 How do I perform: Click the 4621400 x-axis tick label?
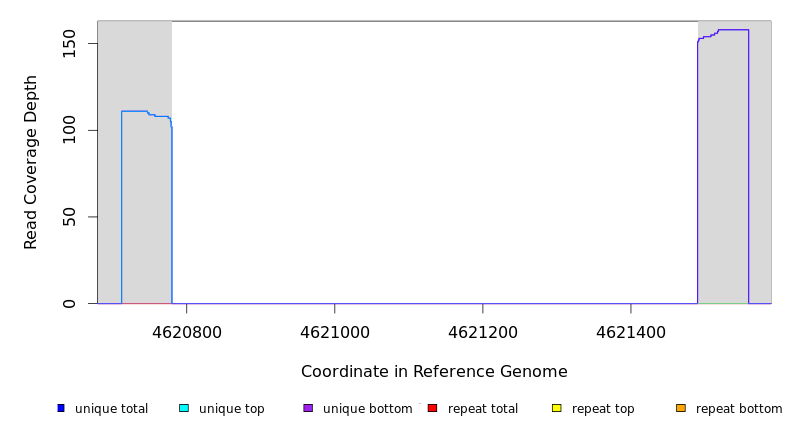point(630,331)
